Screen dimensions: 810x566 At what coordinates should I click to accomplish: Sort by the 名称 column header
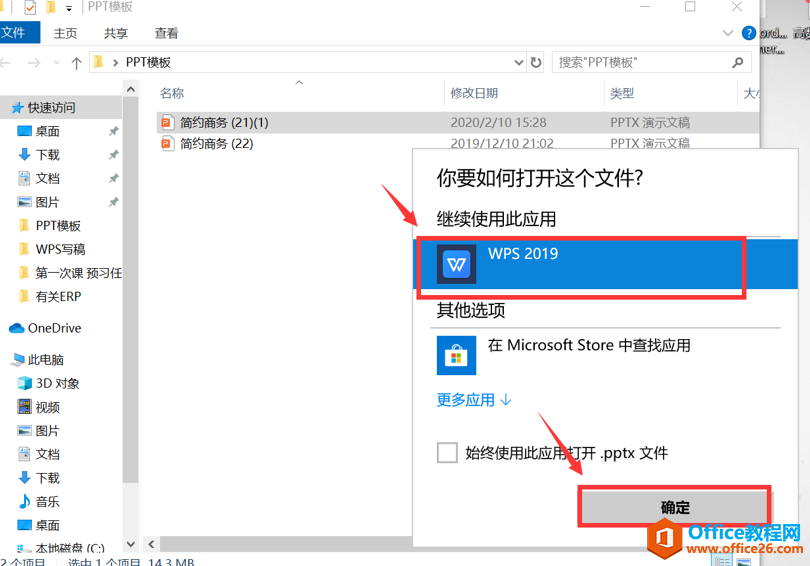click(x=172, y=93)
